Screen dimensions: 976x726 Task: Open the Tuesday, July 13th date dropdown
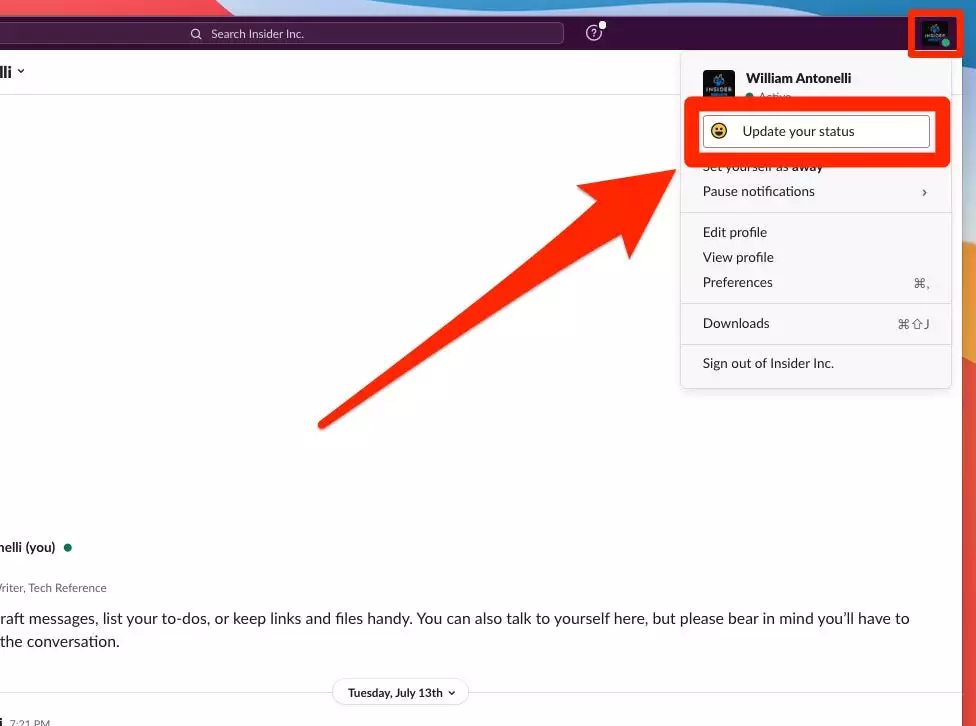click(400, 692)
